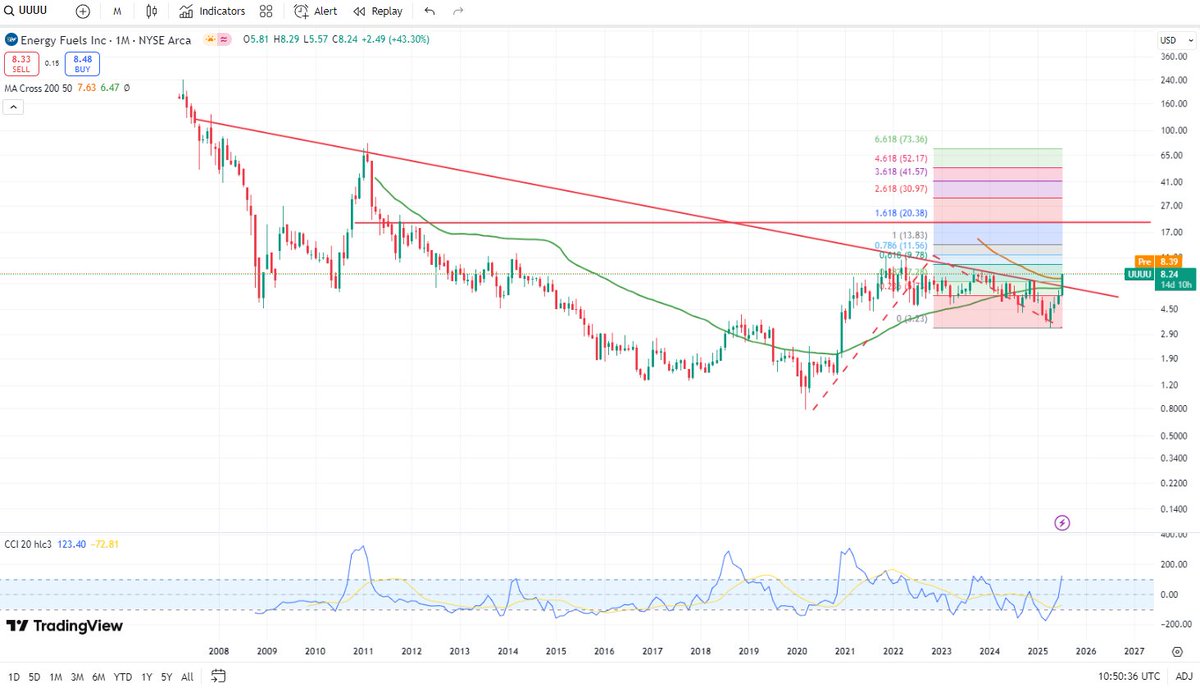Click the Energy Fuels Inc logo icon

11,39
